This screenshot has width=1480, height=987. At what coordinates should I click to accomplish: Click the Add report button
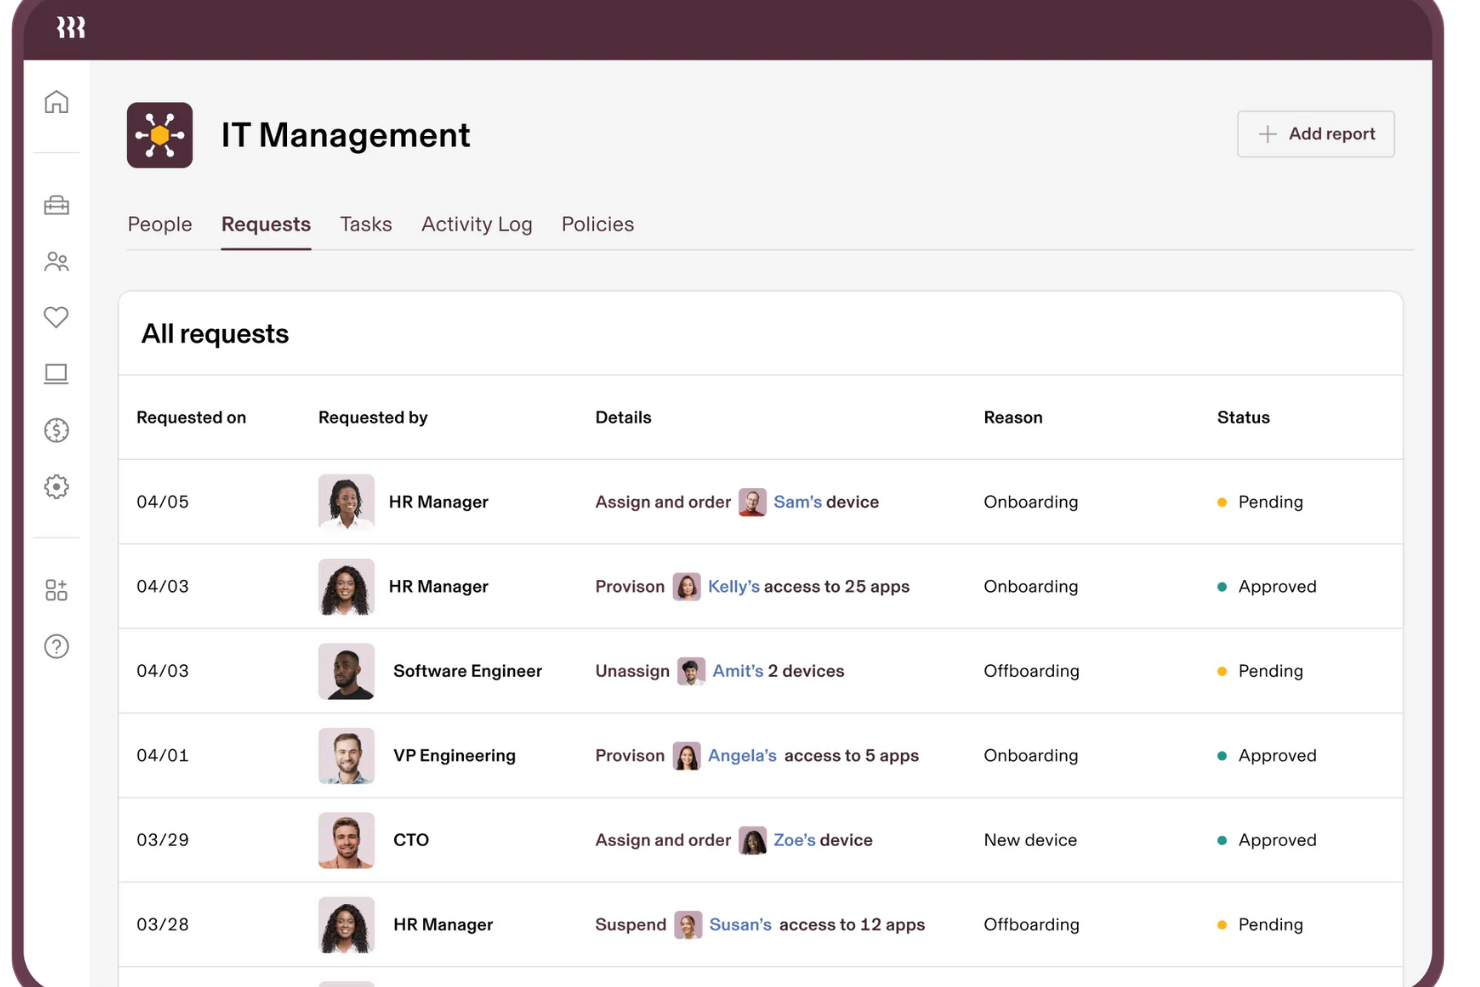1315,133
